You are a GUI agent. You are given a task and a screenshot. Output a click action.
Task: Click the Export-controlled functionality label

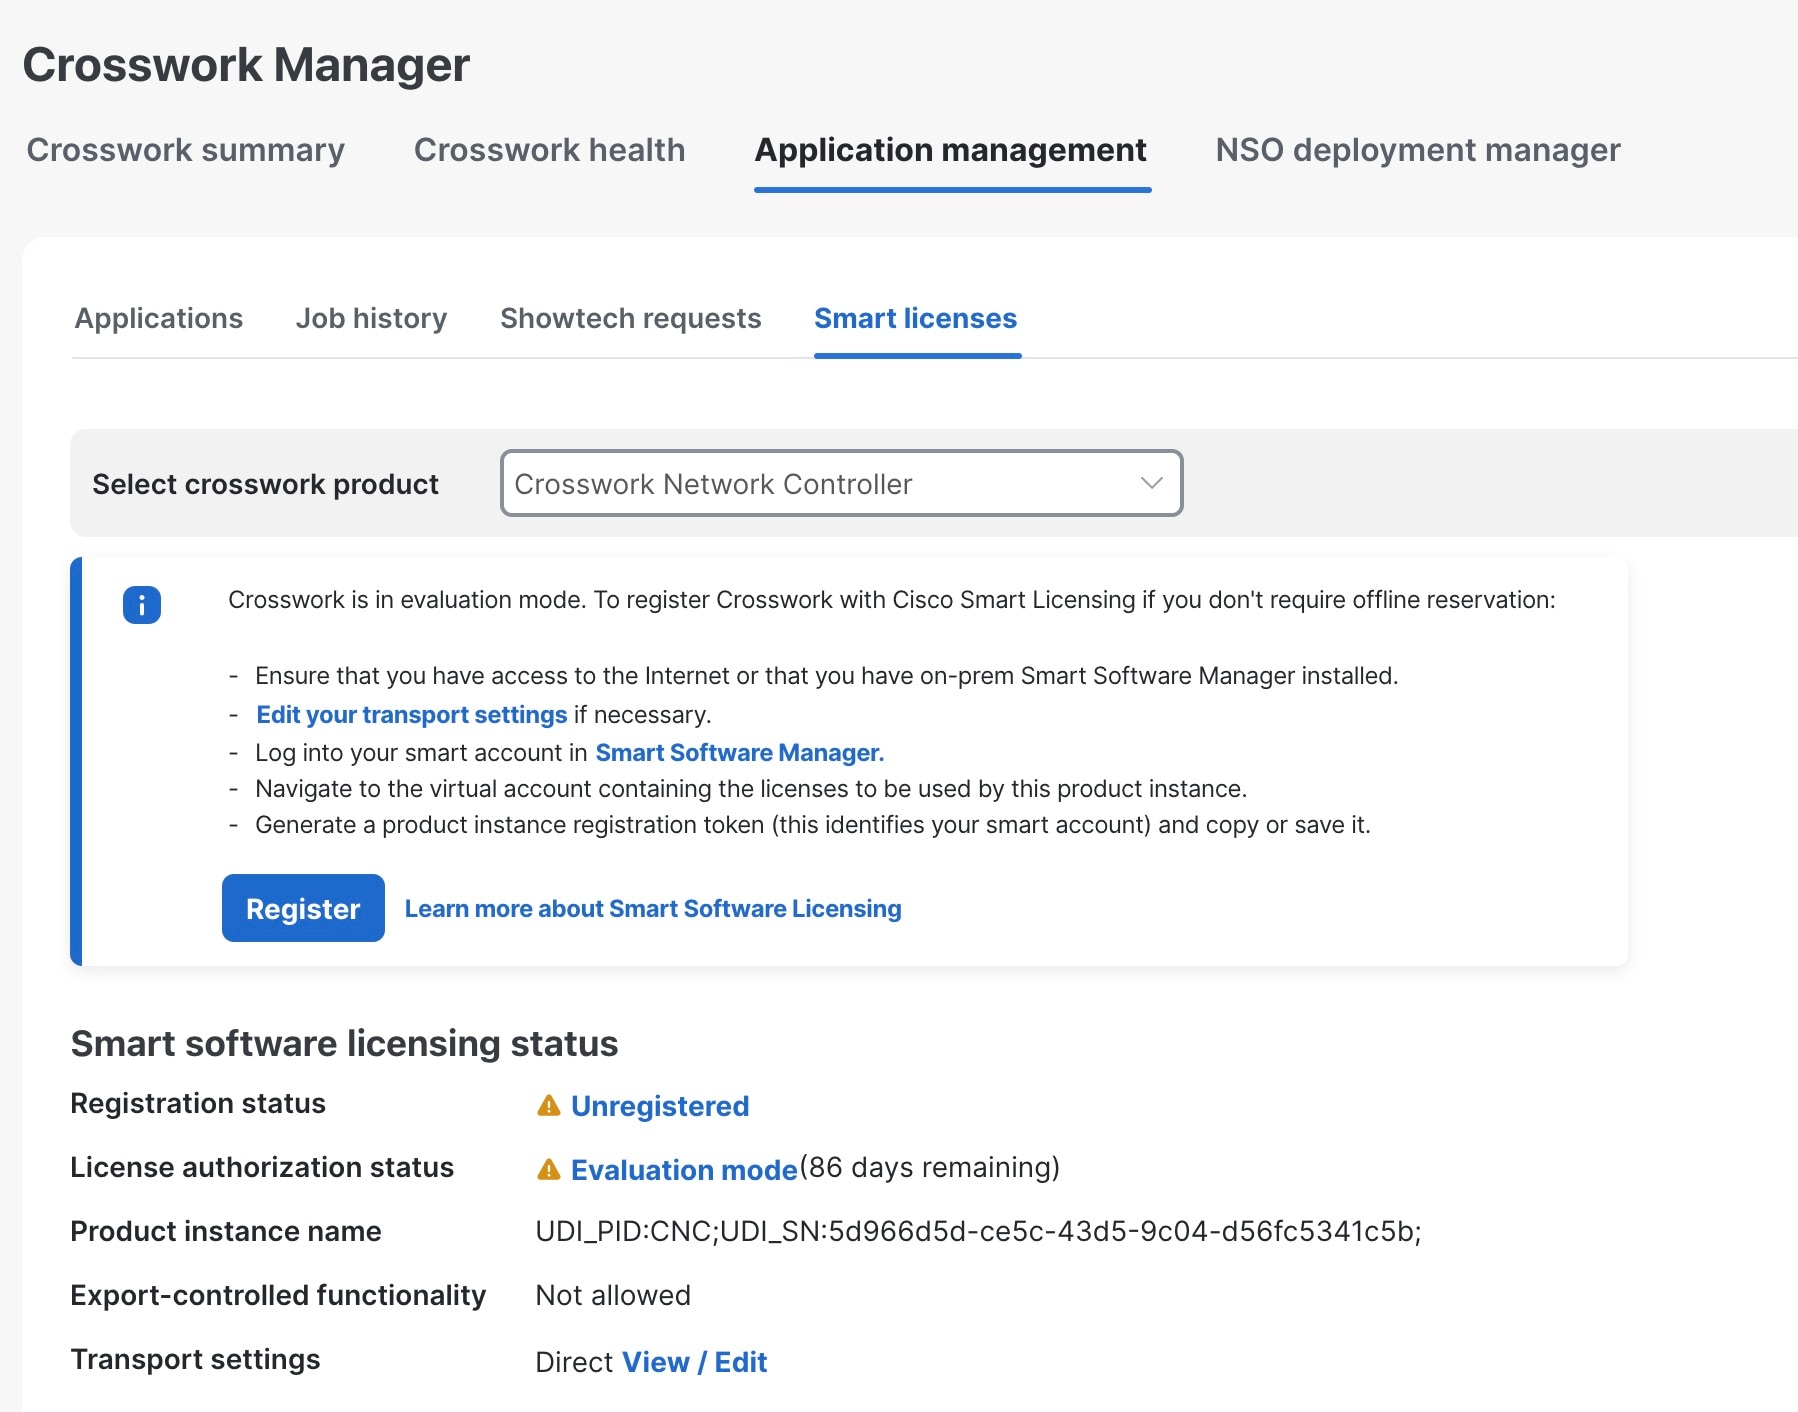[x=278, y=1295]
